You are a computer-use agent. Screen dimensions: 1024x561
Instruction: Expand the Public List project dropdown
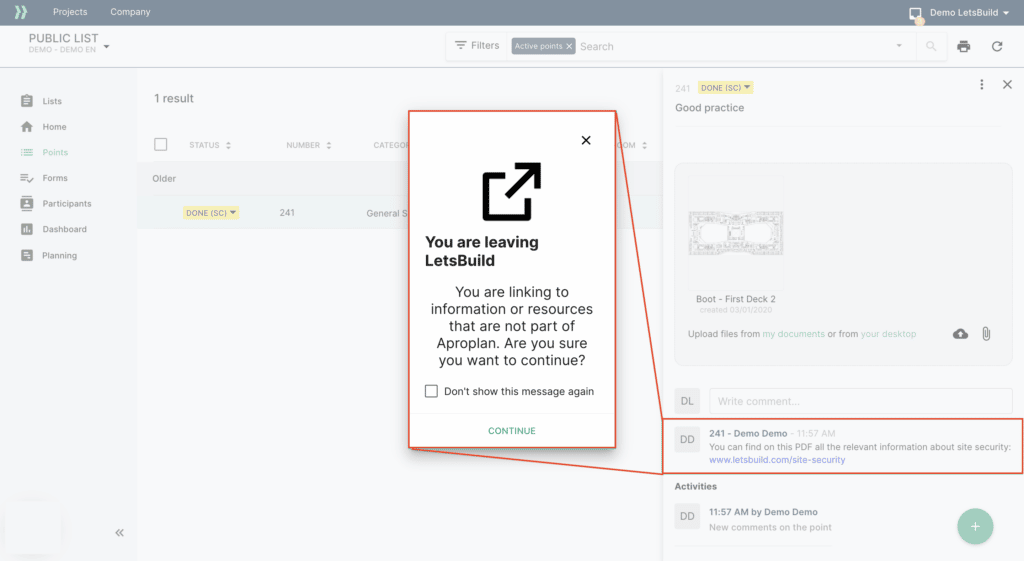tap(107, 46)
